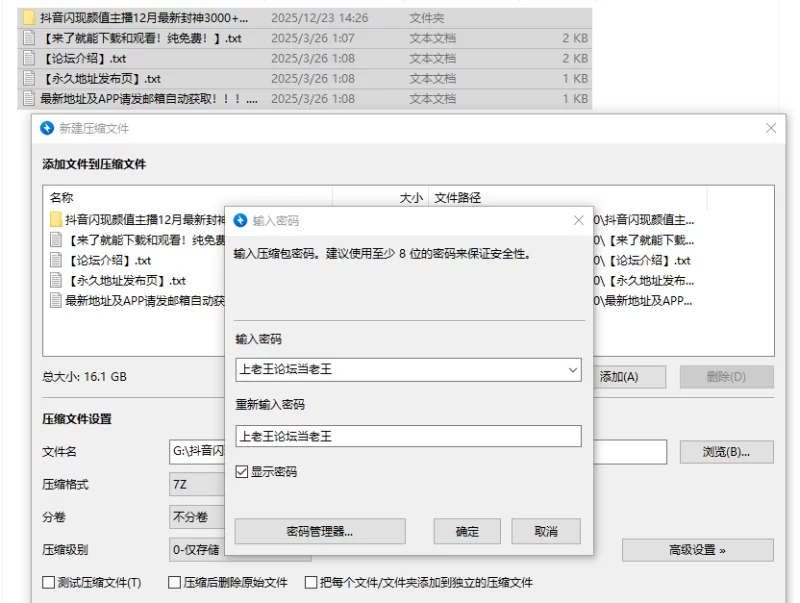Click the date 2025/12/23 14:26 in explorer
This screenshot has height=603, width=800.
[x=319, y=18]
